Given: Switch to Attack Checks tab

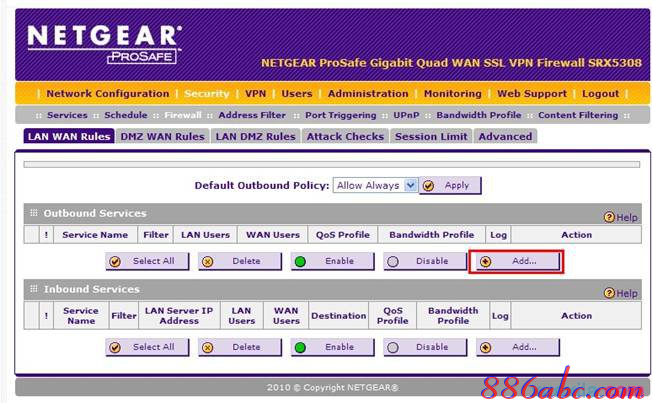Looking at the screenshot, I should [x=345, y=136].
